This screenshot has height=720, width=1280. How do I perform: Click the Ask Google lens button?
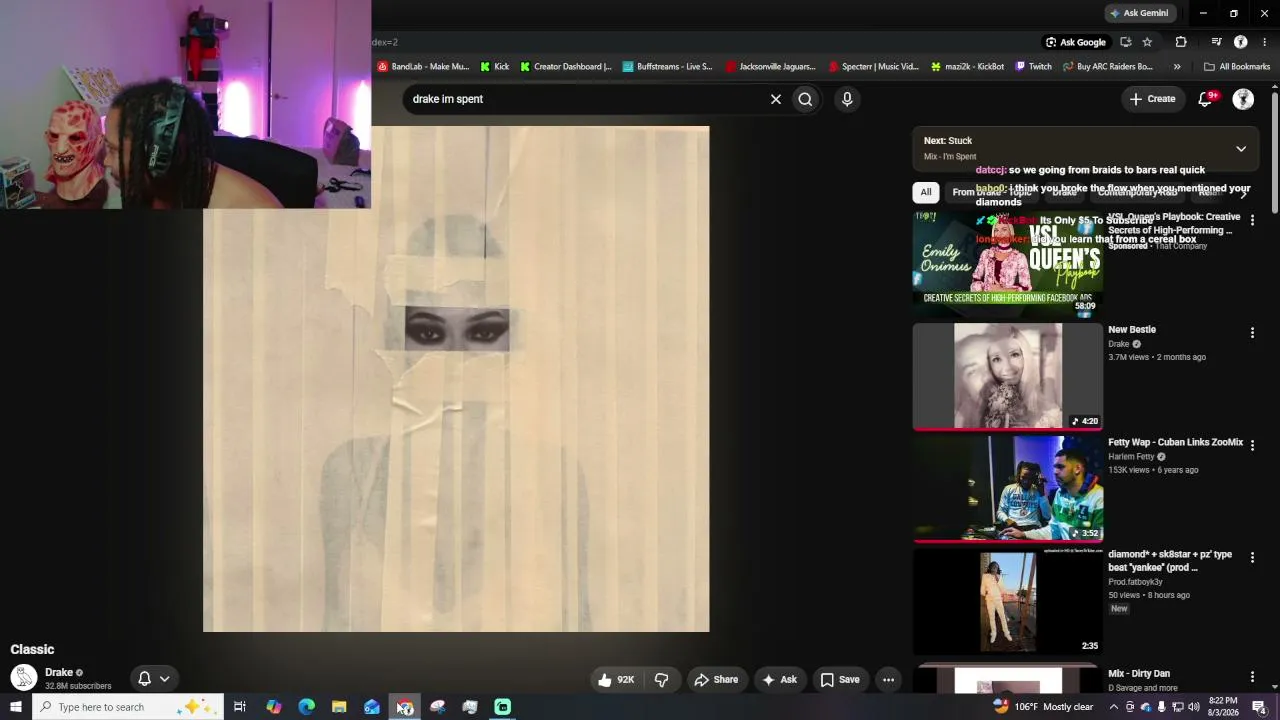pos(1075,42)
